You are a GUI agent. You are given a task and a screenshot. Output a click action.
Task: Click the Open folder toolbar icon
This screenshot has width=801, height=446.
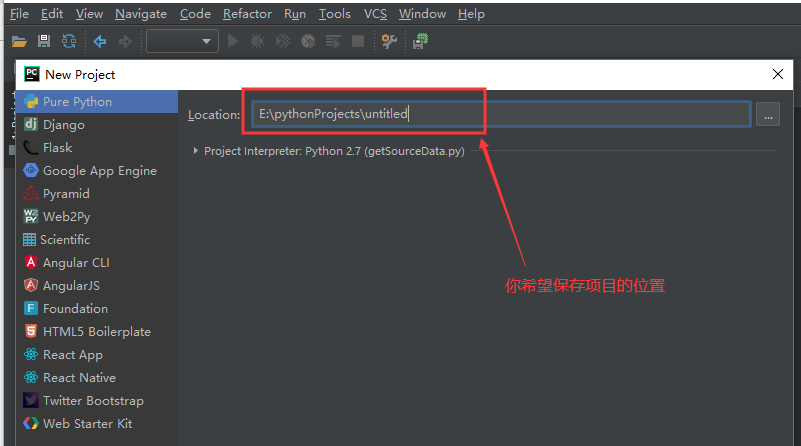(x=19, y=41)
